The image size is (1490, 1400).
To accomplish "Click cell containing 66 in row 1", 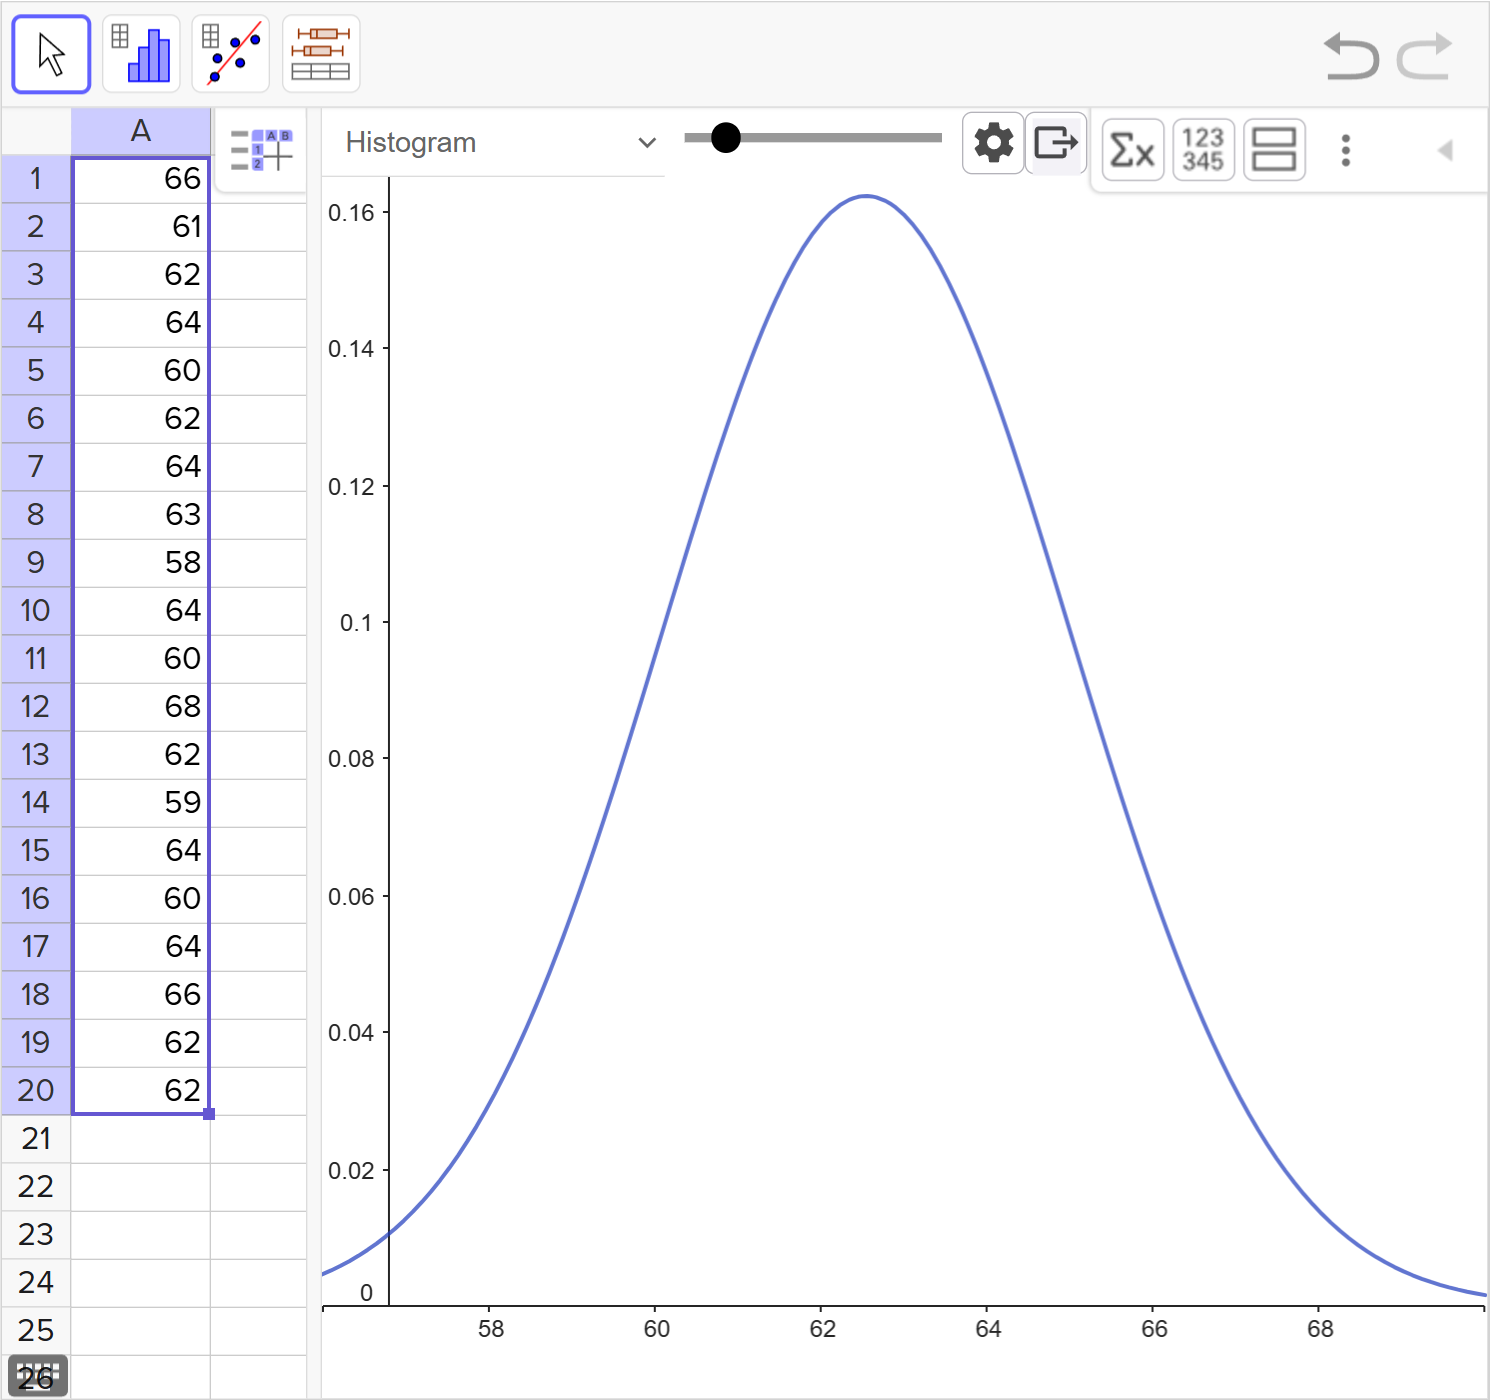I will [141, 179].
